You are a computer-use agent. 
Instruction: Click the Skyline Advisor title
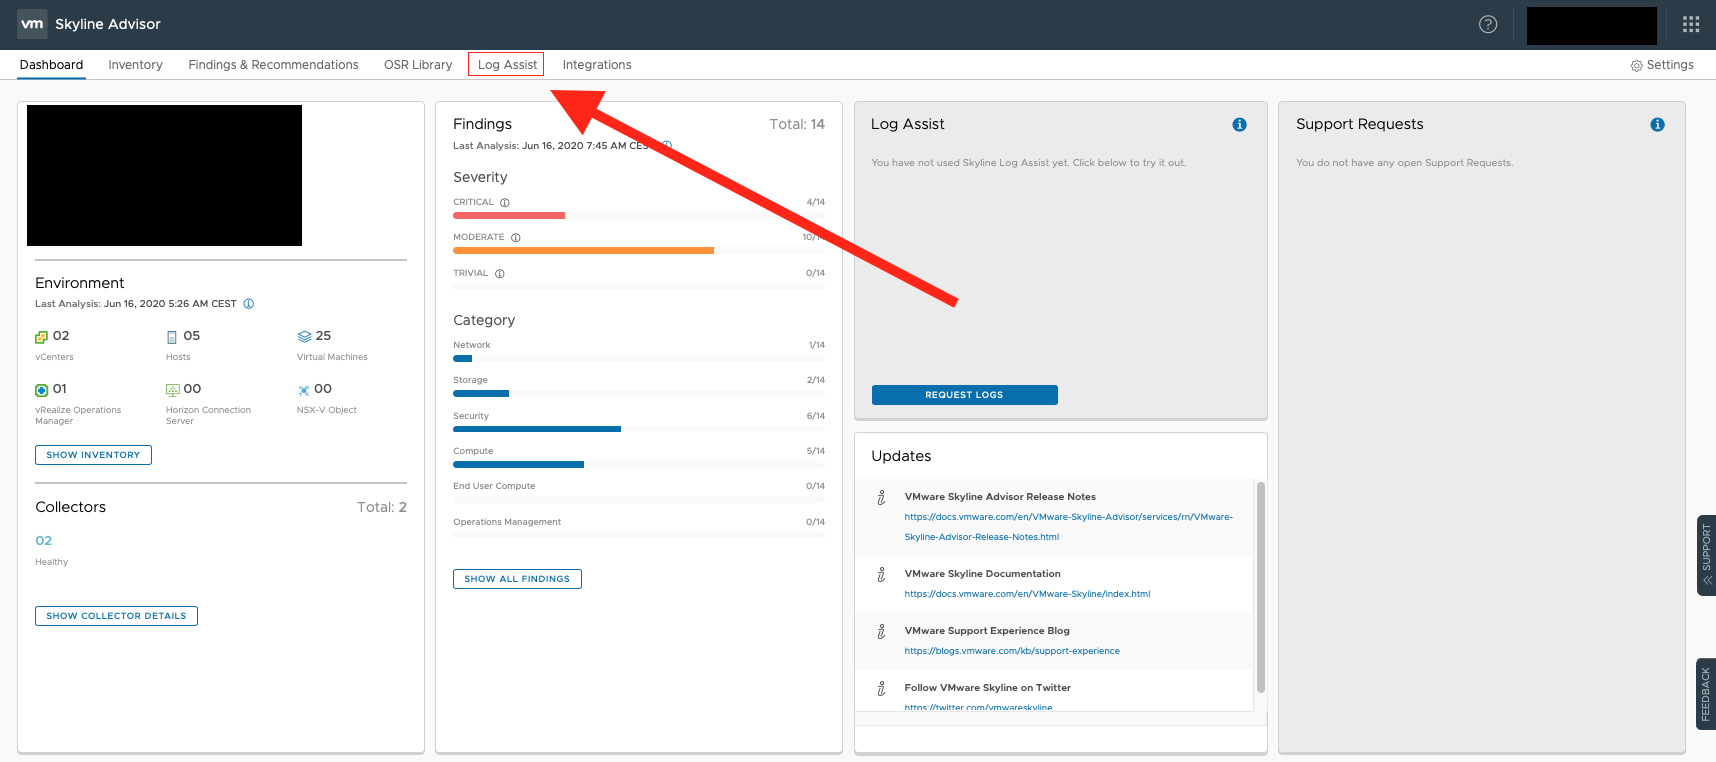click(x=108, y=24)
